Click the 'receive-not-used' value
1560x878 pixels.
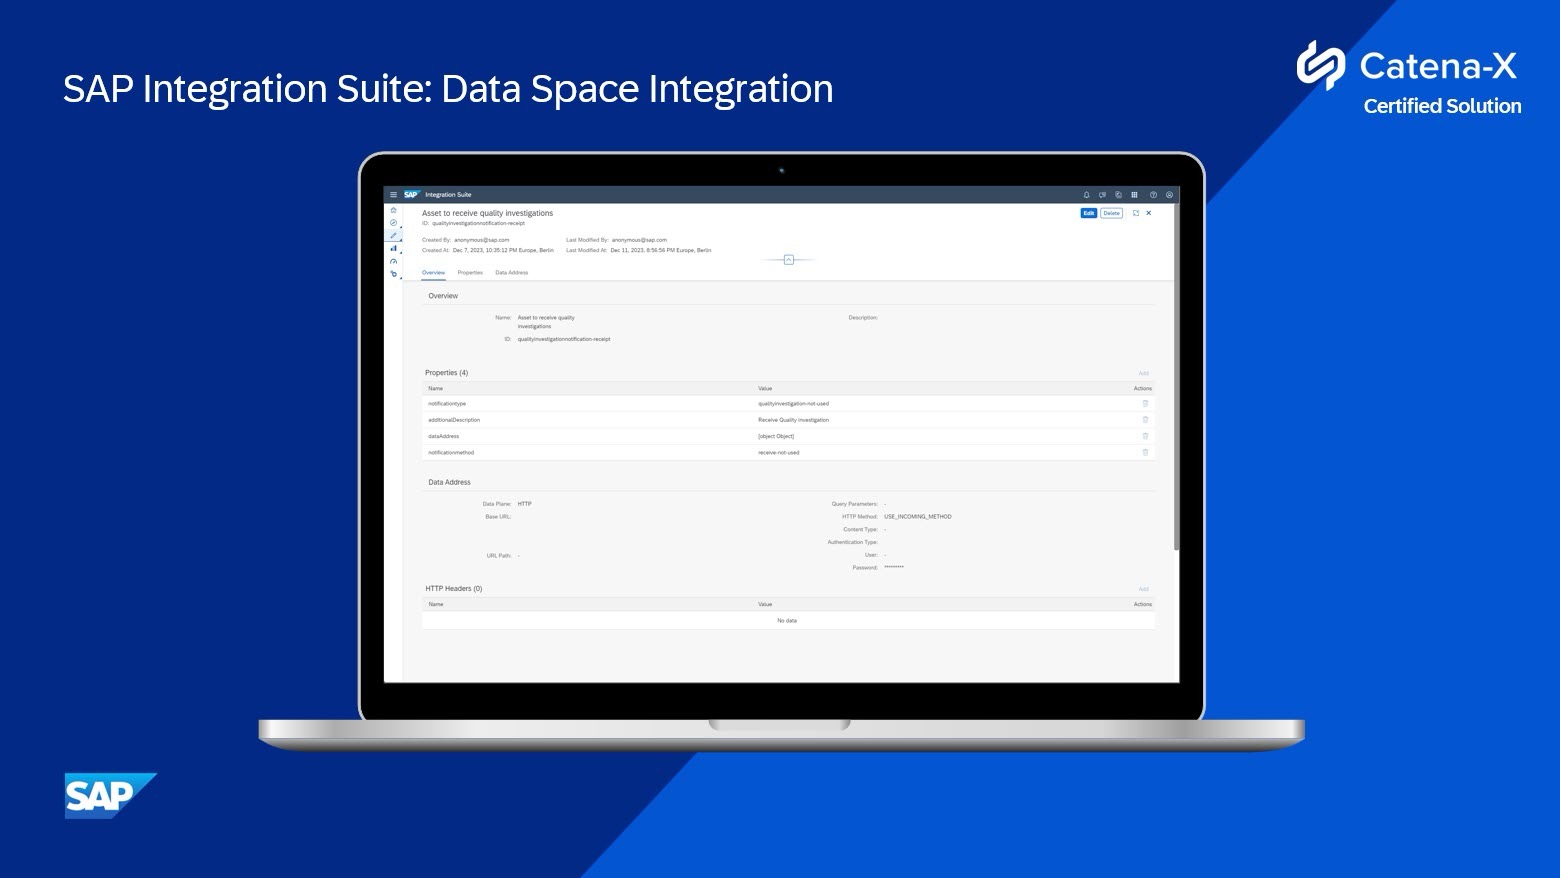(779, 452)
